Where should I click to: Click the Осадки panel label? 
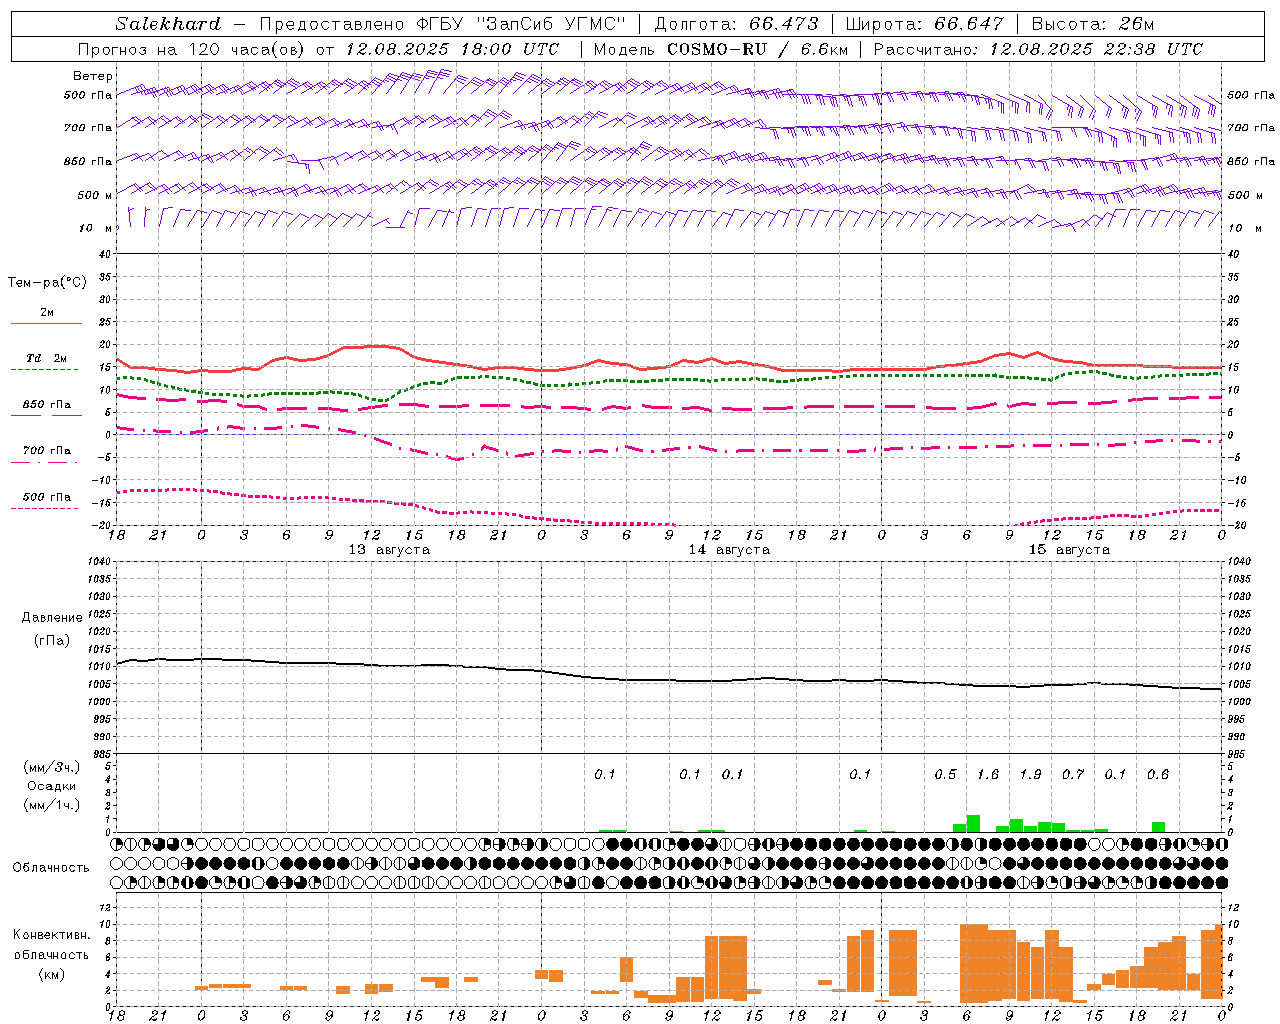(x=52, y=786)
